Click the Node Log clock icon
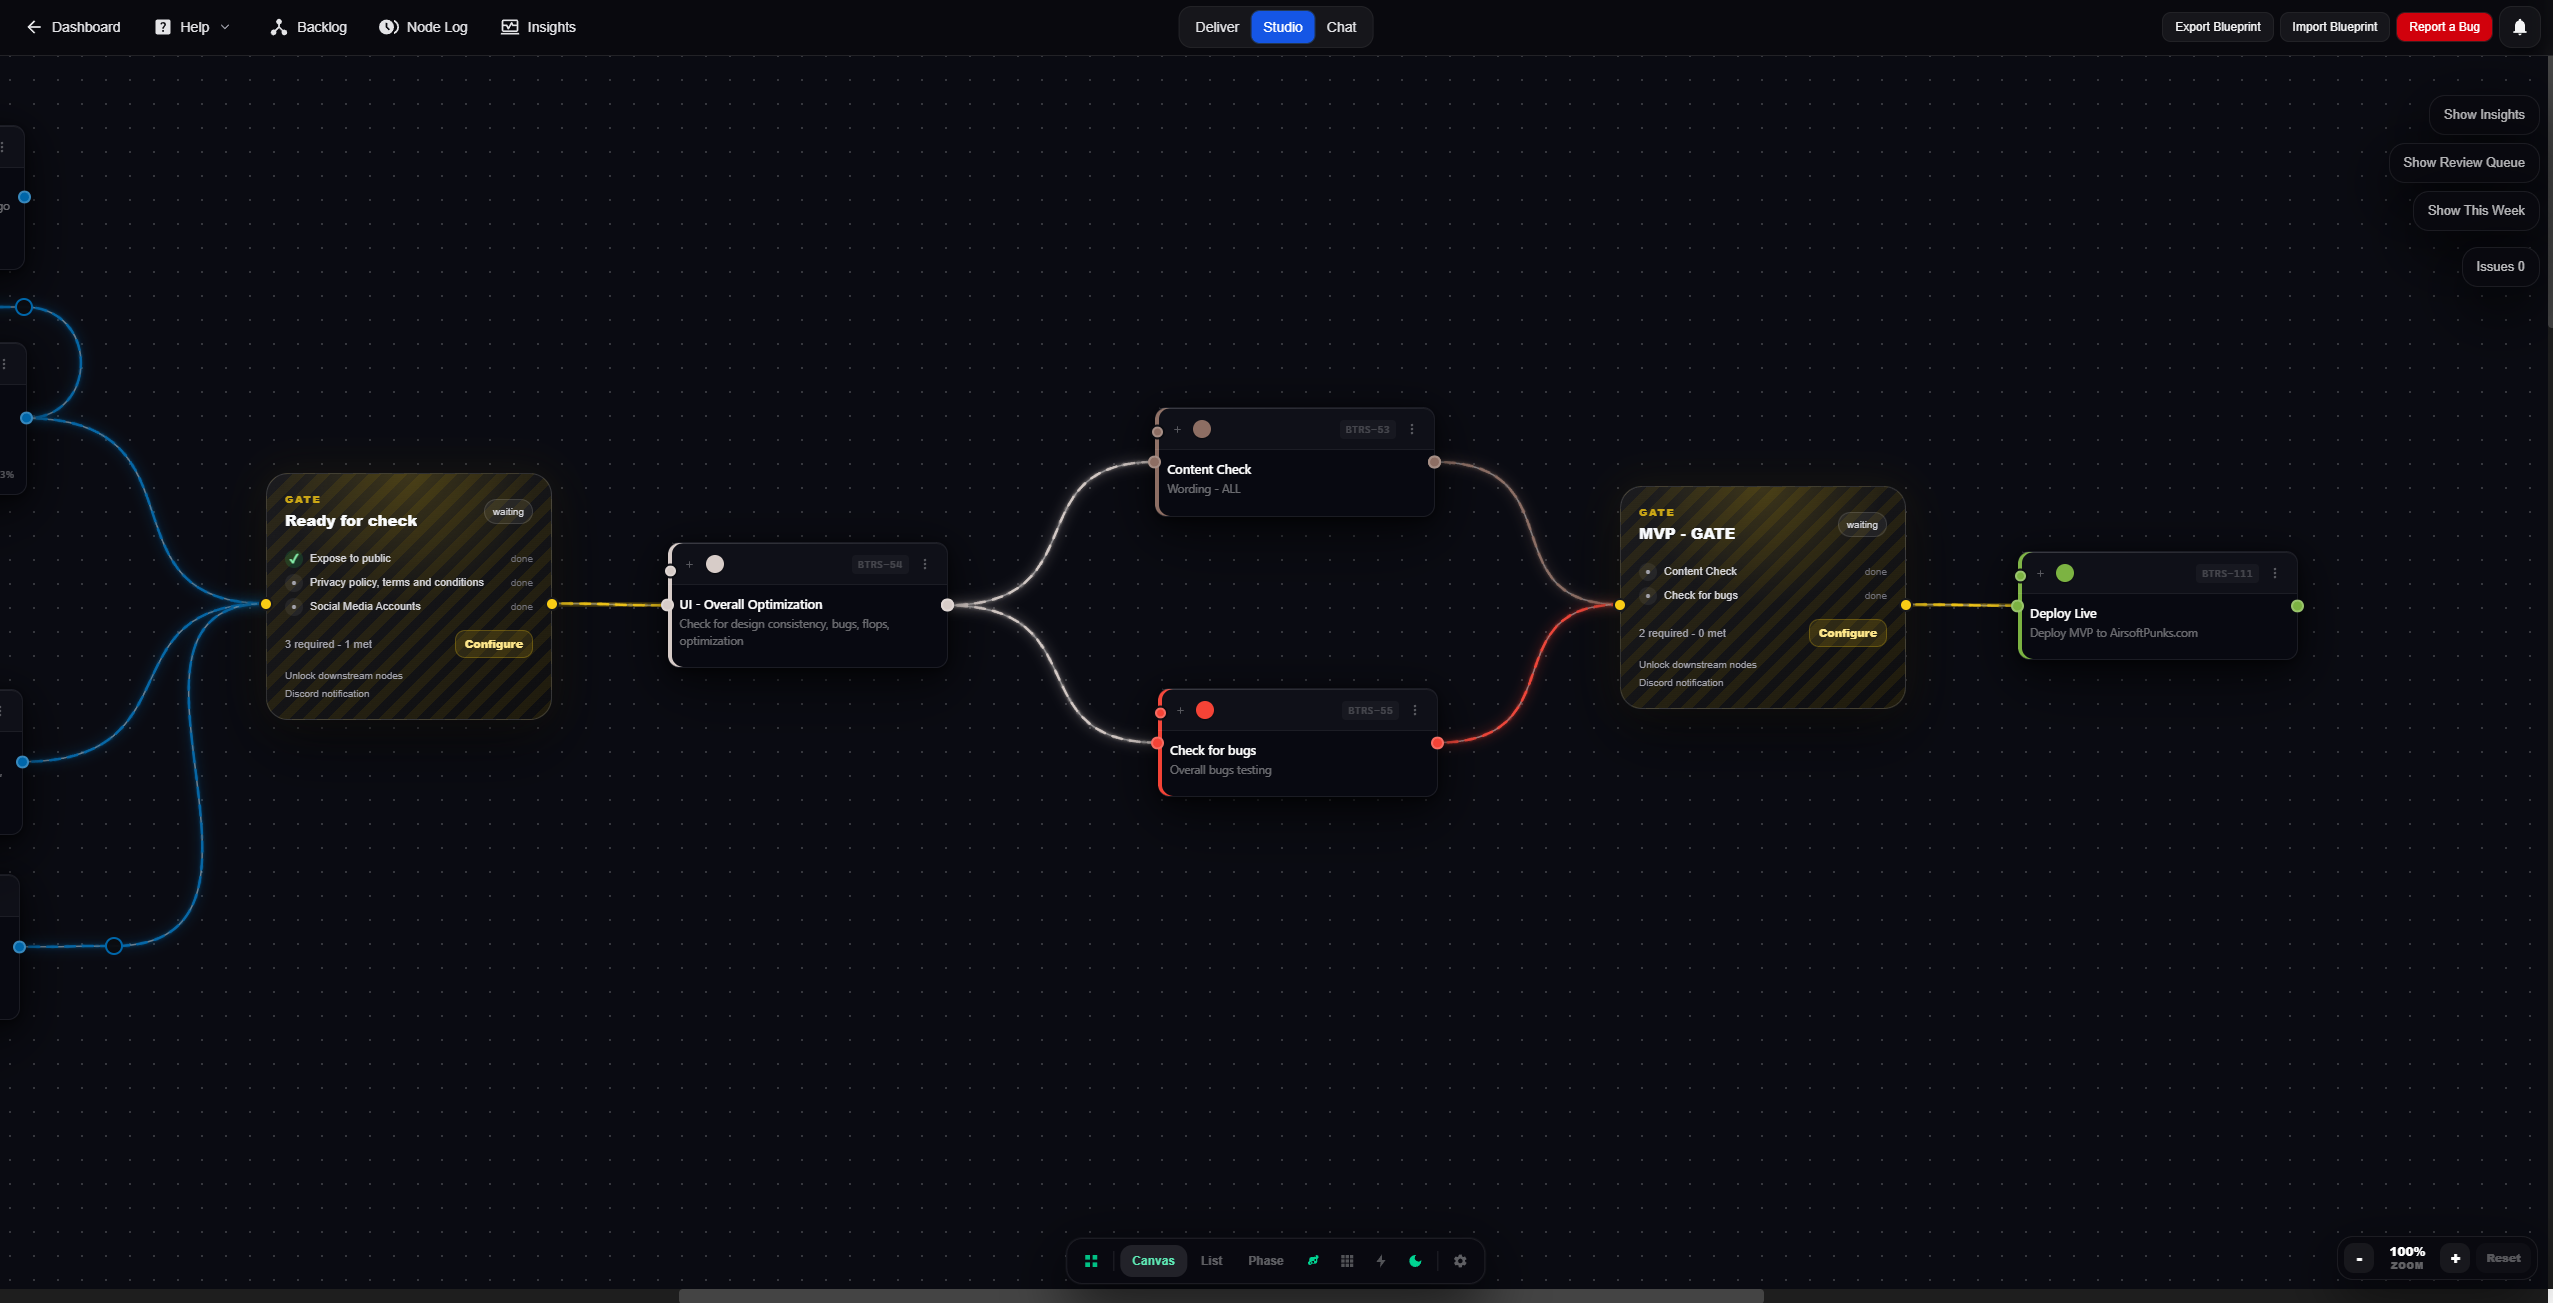 [388, 27]
